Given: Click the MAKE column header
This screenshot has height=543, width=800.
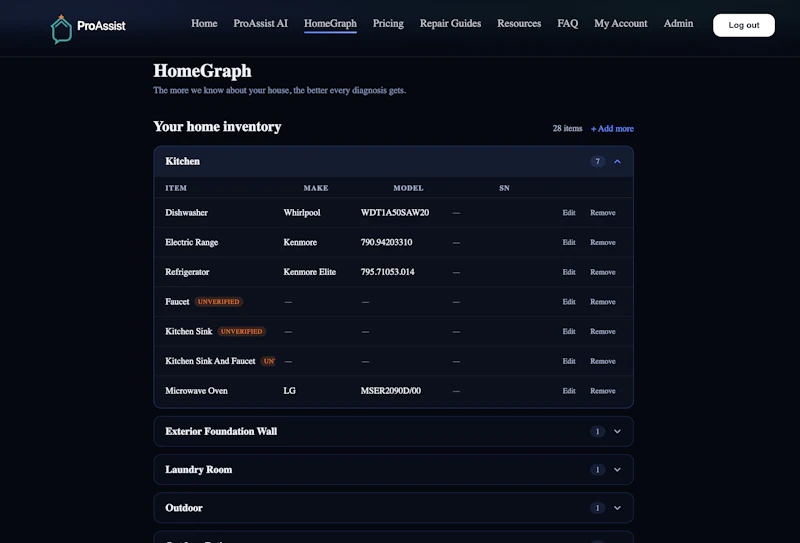Looking at the screenshot, I should (x=316, y=188).
